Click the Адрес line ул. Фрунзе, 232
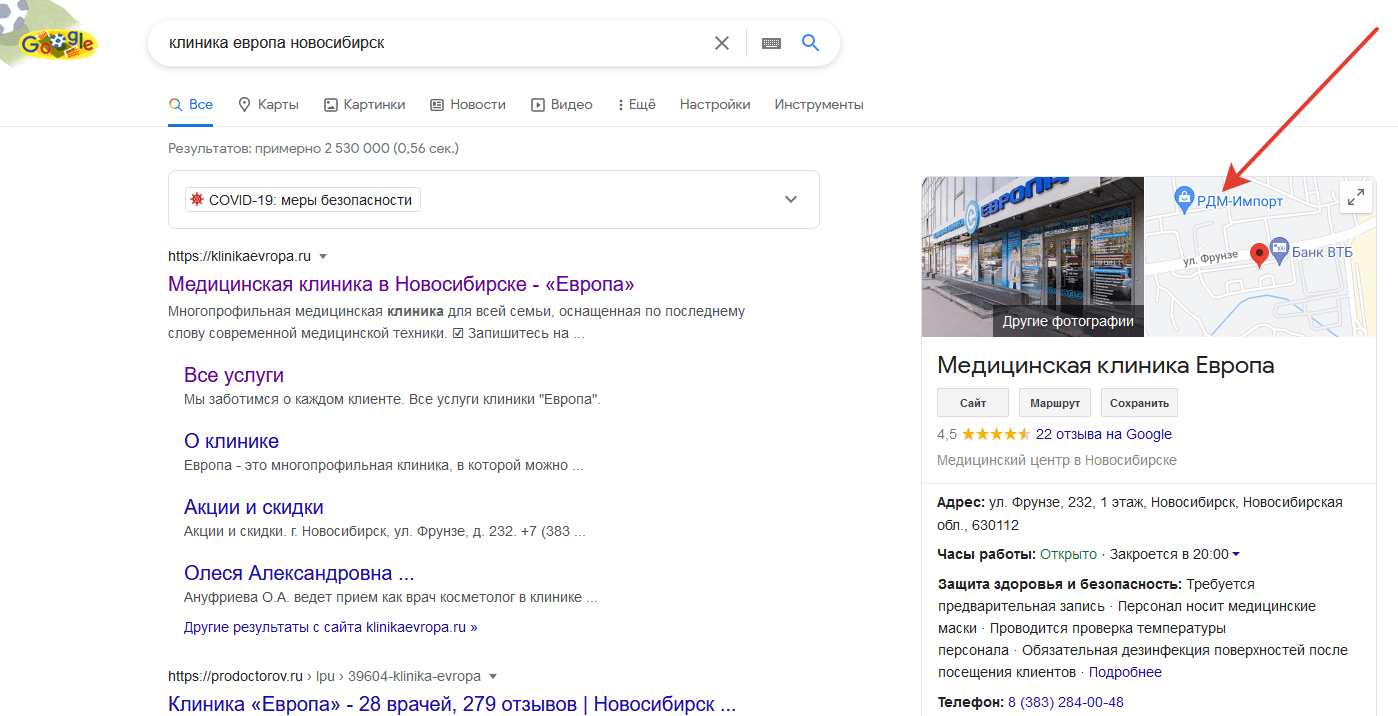The height and width of the screenshot is (716, 1398). (x=1140, y=513)
